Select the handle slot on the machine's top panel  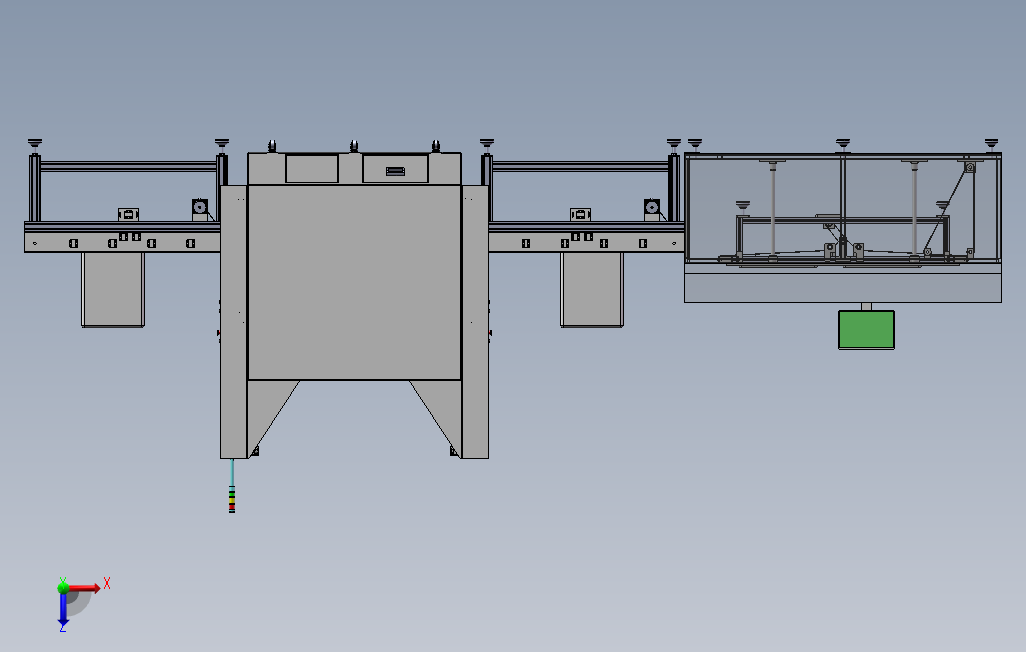(x=395, y=172)
